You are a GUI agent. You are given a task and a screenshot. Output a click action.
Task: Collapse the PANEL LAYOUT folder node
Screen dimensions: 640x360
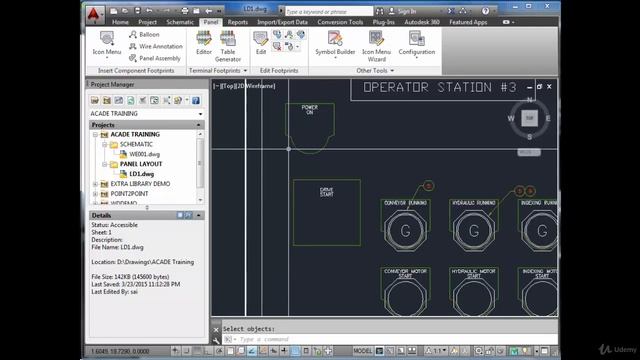(104, 164)
